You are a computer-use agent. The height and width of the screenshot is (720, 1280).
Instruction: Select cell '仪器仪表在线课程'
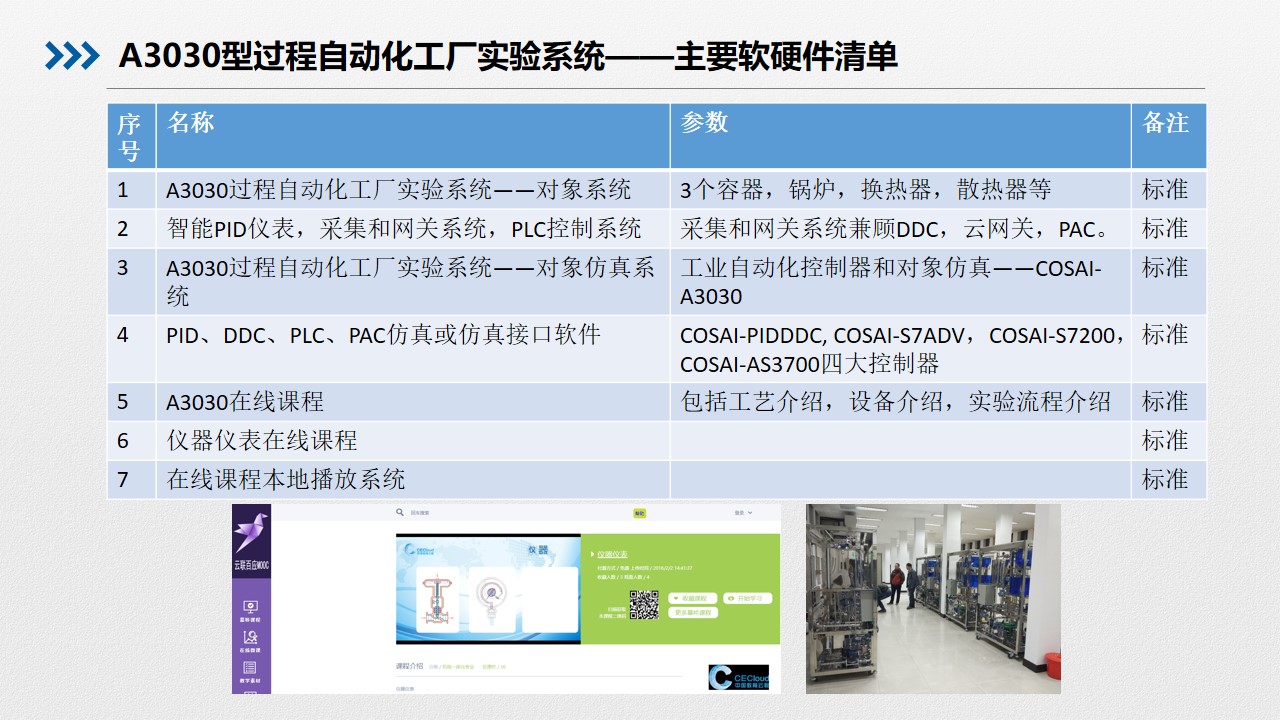[x=413, y=441]
